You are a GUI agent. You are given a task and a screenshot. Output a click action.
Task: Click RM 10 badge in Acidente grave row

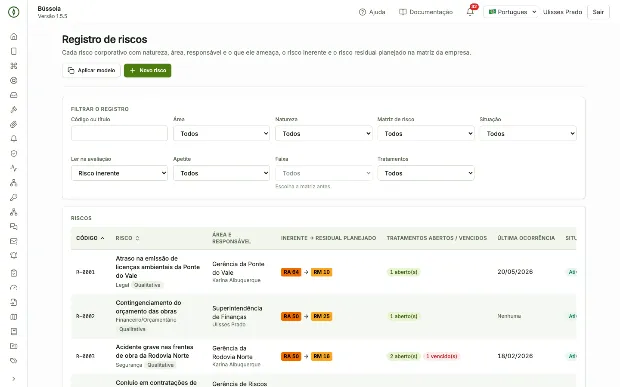pos(321,356)
